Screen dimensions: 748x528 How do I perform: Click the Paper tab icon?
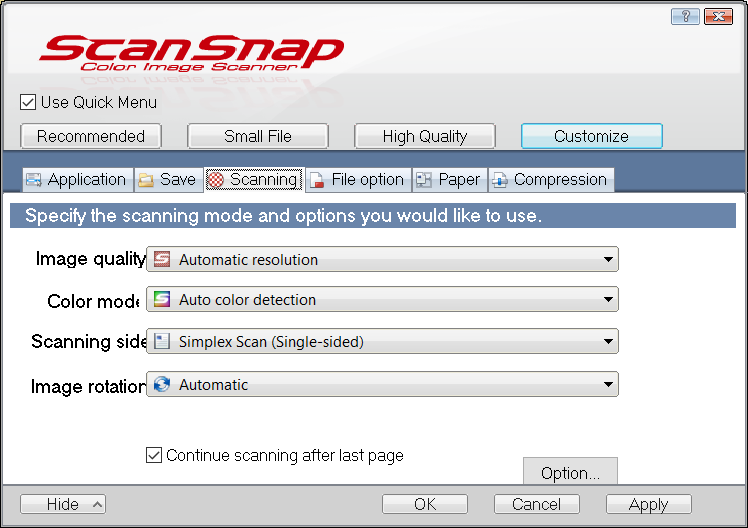tap(424, 180)
